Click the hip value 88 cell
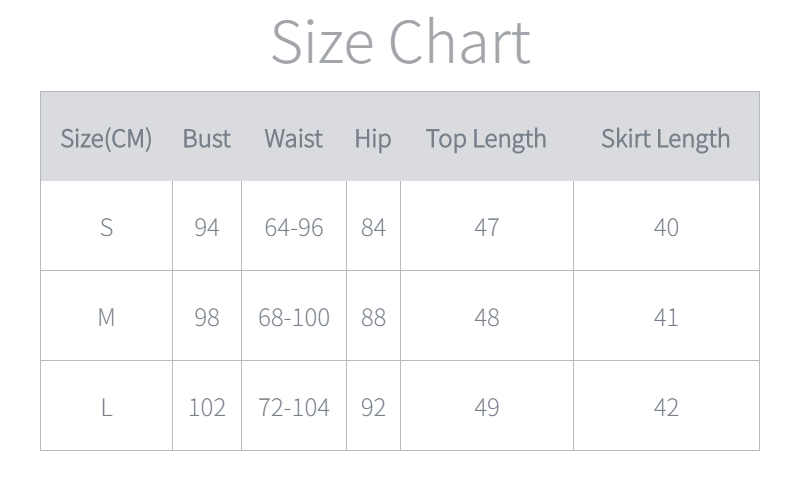Viewport: 800px width, 500px height. pyautogui.click(x=373, y=317)
